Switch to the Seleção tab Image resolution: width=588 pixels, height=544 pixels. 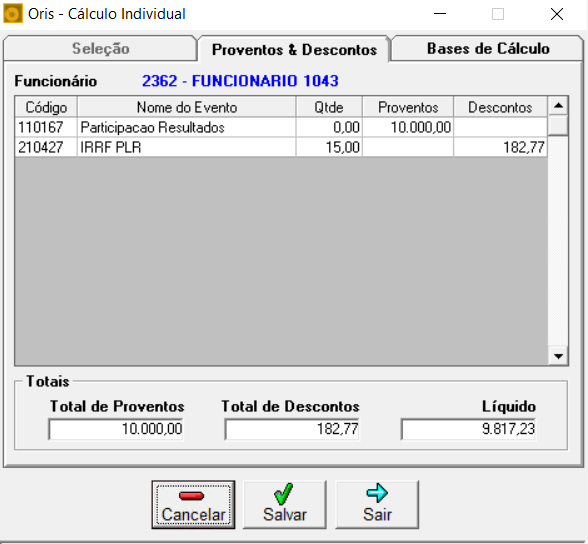point(100,49)
